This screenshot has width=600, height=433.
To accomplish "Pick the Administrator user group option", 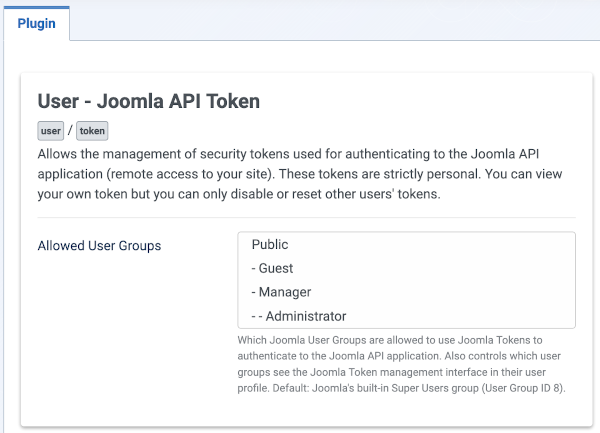I will (x=406, y=316).
